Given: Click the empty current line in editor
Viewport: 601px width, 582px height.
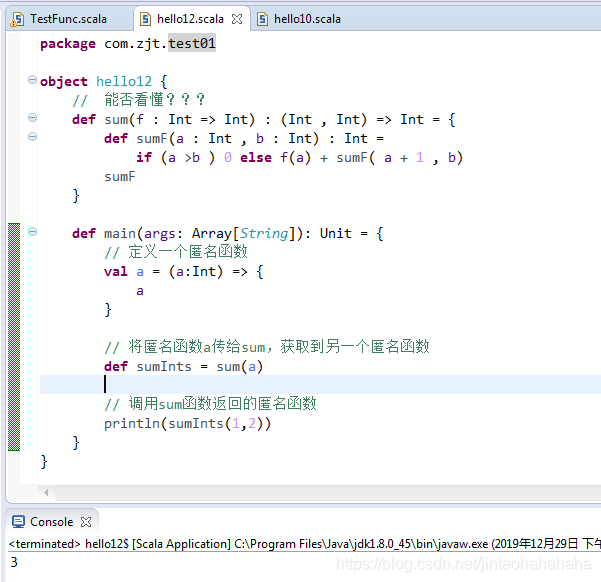Looking at the screenshot, I should (x=320, y=385).
